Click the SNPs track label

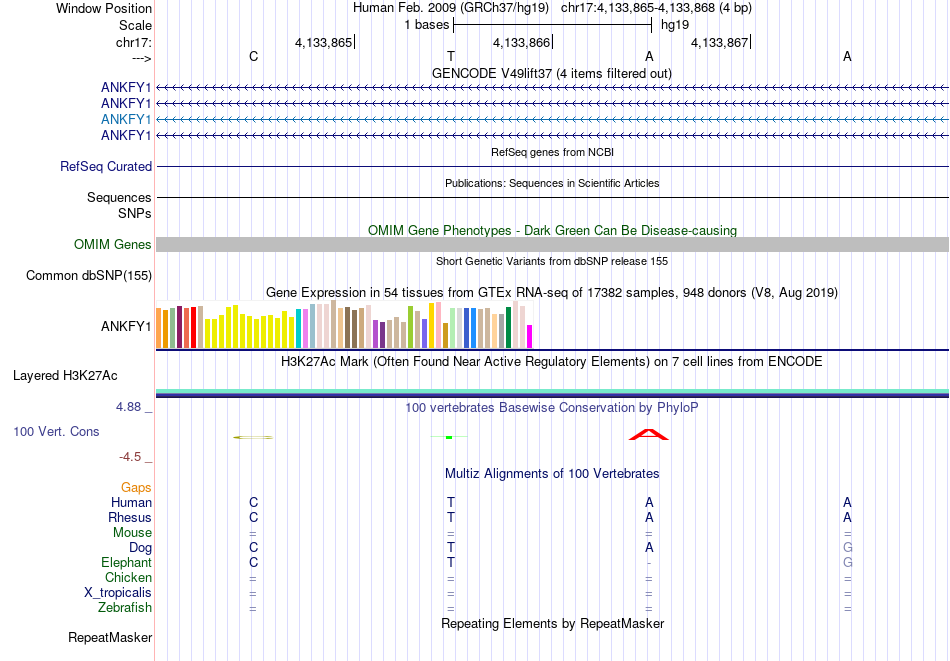(x=135, y=213)
